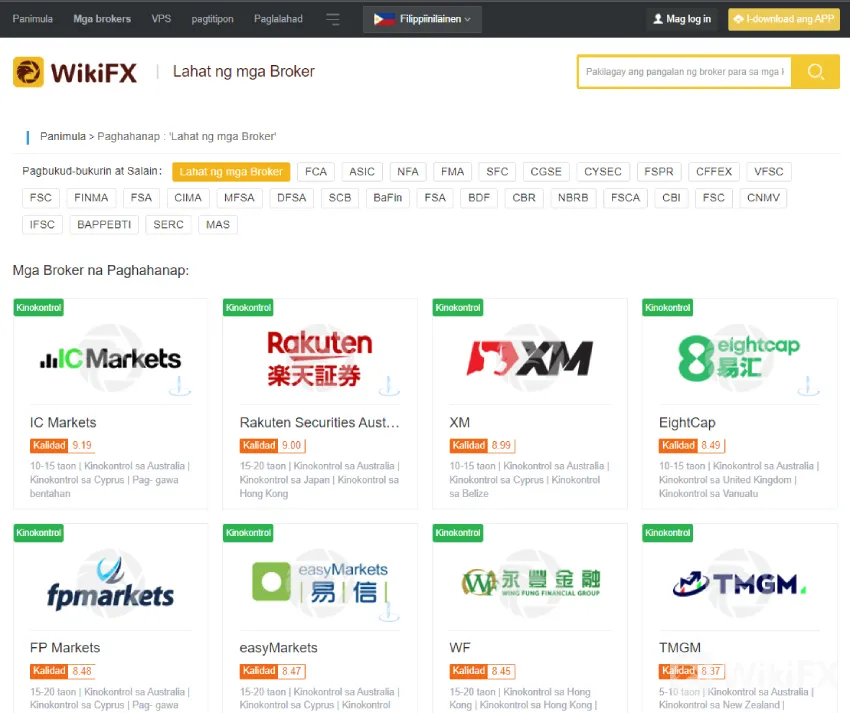Open the Wing Fung Financial Group logo
Screen dimensions: 850x713
(530, 583)
